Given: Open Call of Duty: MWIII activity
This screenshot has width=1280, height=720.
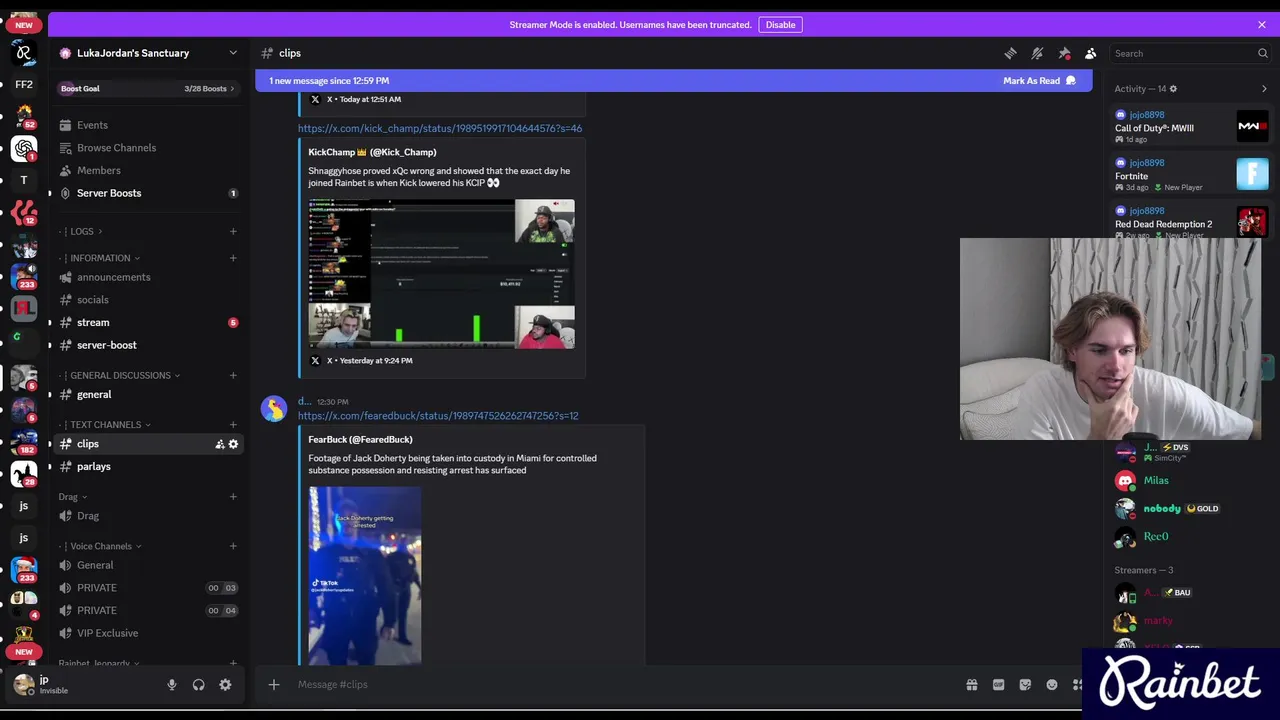Looking at the screenshot, I should pyautogui.click(x=1191, y=127).
